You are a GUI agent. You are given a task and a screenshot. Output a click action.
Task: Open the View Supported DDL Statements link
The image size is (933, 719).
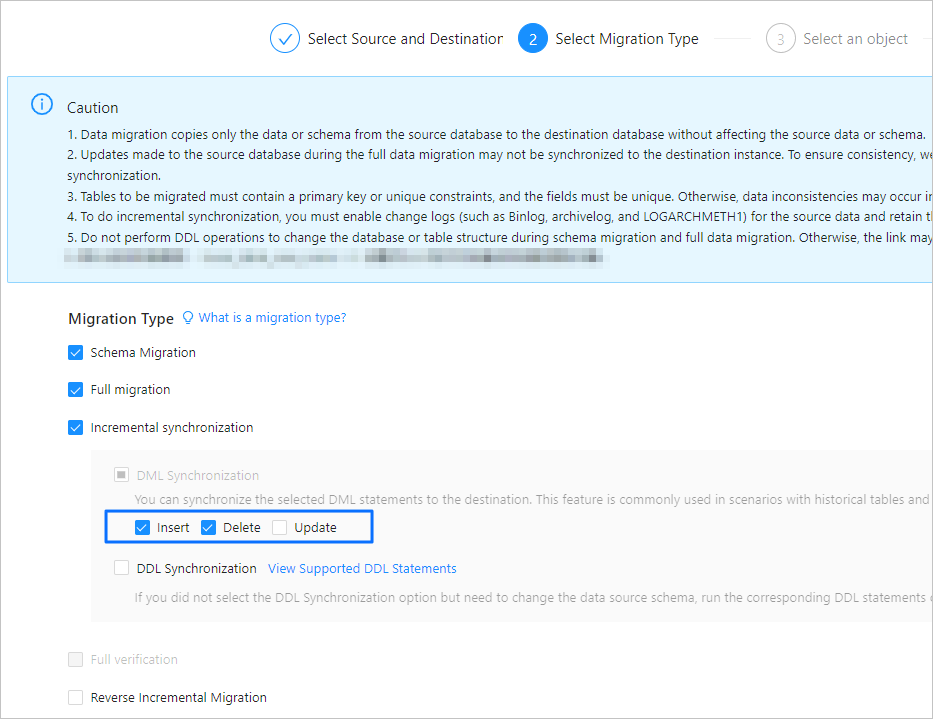pos(362,569)
